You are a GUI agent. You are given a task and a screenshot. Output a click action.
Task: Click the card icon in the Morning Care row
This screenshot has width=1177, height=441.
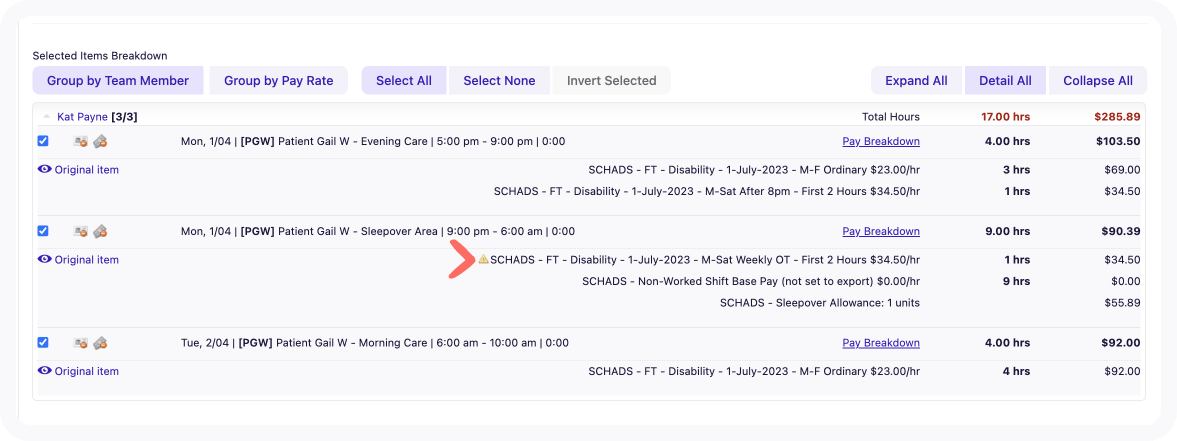[x=80, y=343]
